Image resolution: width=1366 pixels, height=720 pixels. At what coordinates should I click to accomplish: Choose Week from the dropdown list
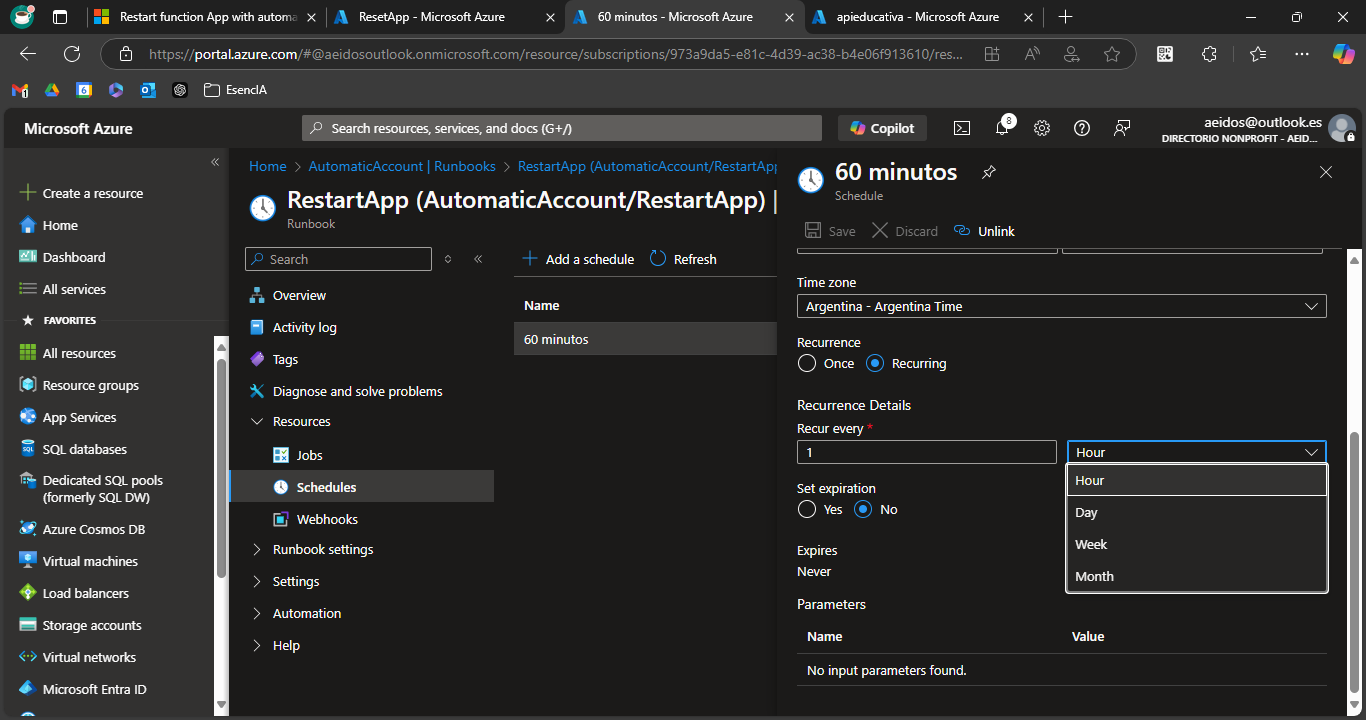click(1197, 544)
